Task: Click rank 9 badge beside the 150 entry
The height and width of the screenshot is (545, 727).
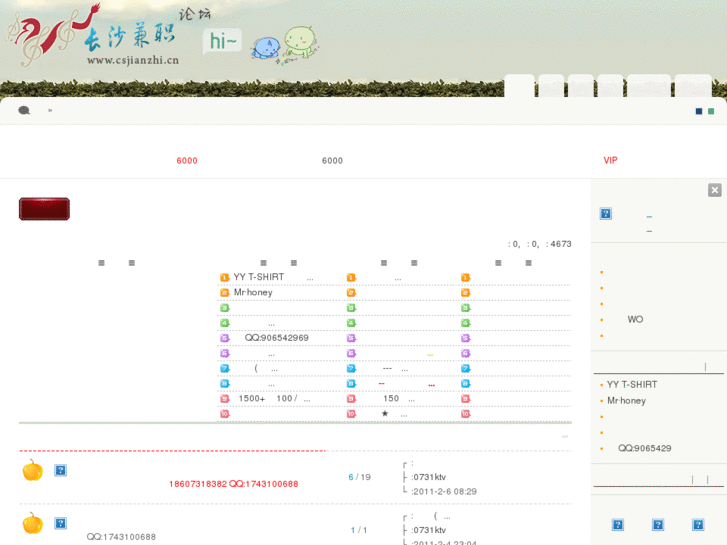Action: point(351,399)
